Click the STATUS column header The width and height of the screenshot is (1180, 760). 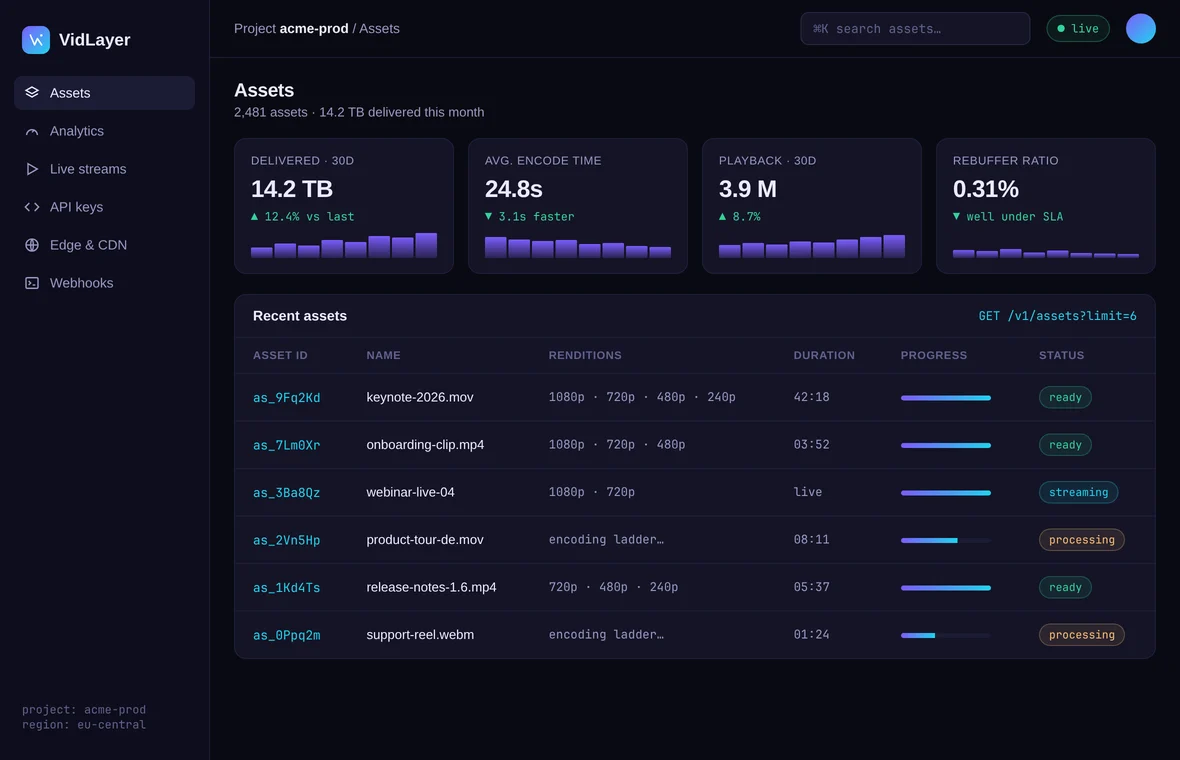pyautogui.click(x=1061, y=355)
